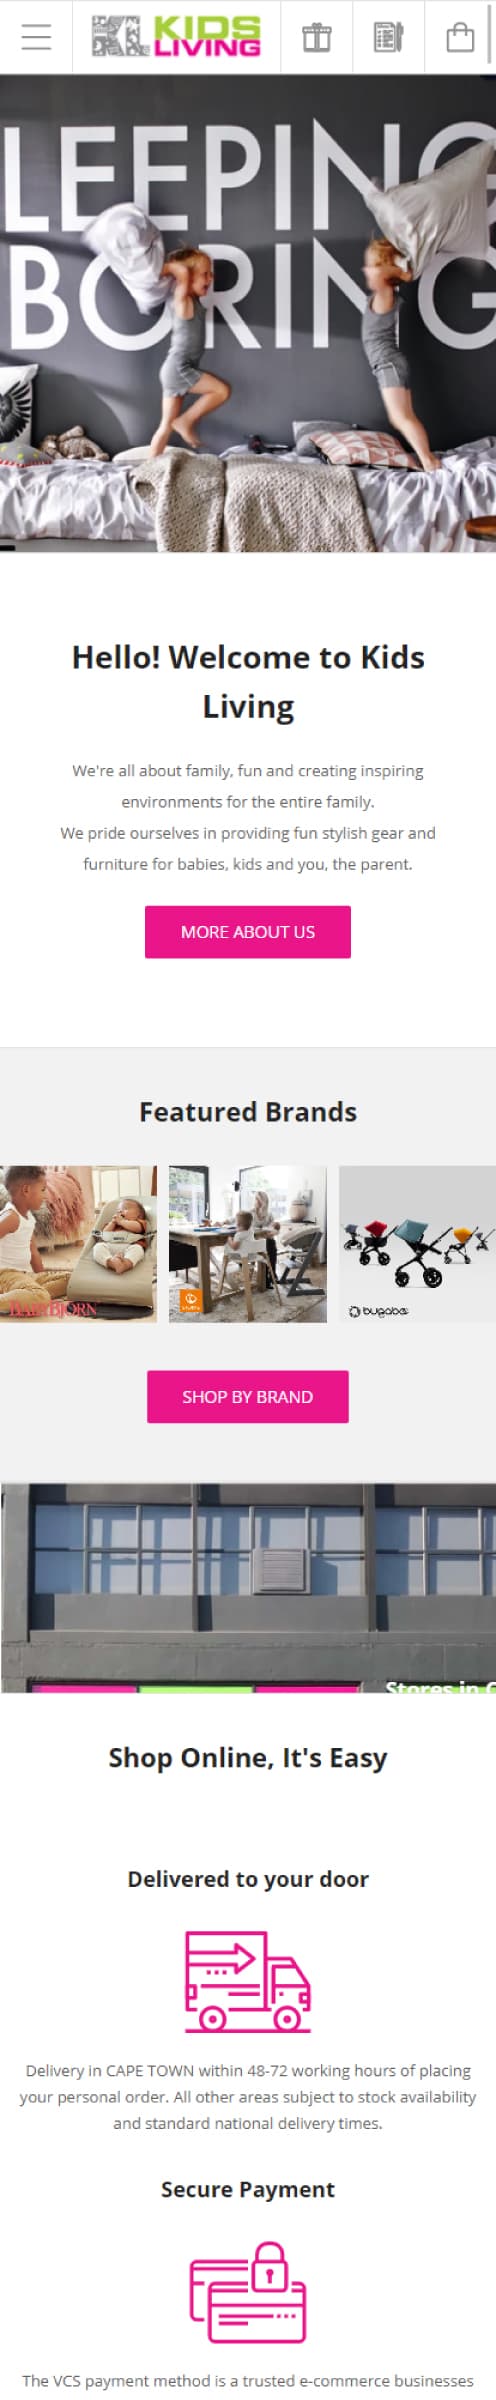Click the SHOP BY BRAND button

click(x=248, y=1397)
